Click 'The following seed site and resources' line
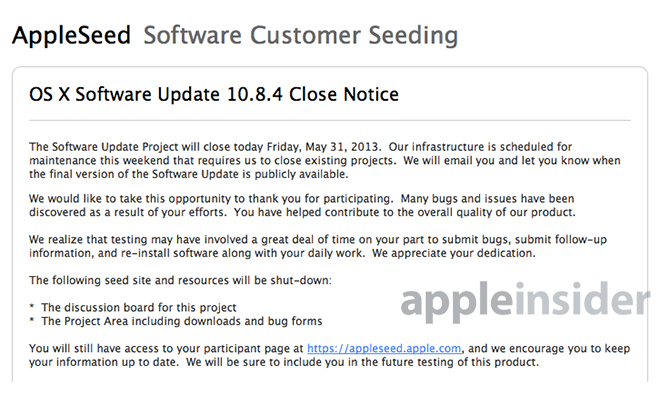This screenshot has height=395, width=660. [x=180, y=280]
